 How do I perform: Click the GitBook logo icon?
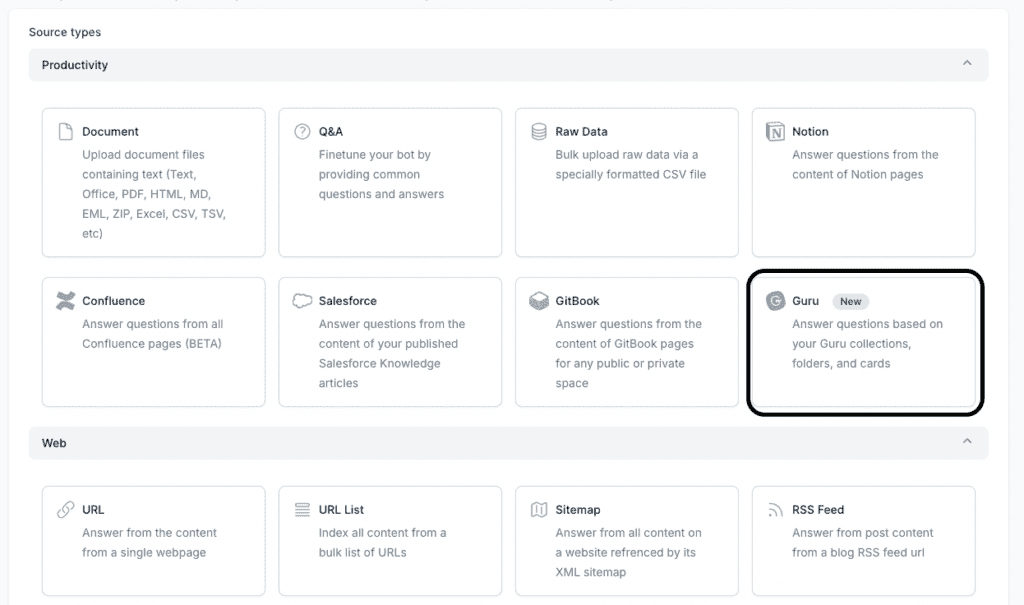[x=539, y=301]
